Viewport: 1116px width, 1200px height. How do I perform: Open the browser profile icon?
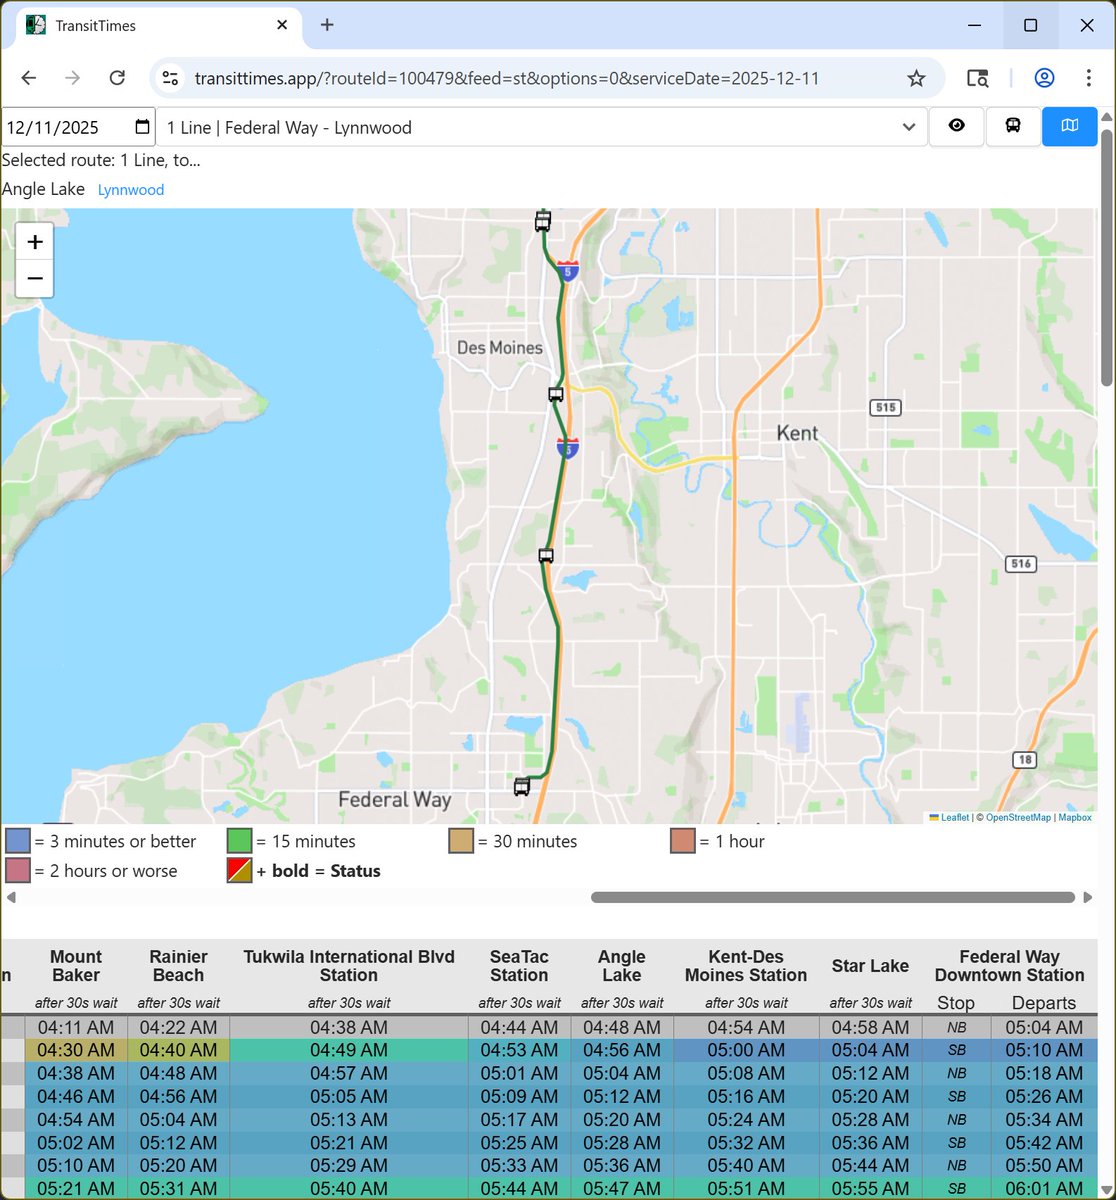[x=1044, y=78]
